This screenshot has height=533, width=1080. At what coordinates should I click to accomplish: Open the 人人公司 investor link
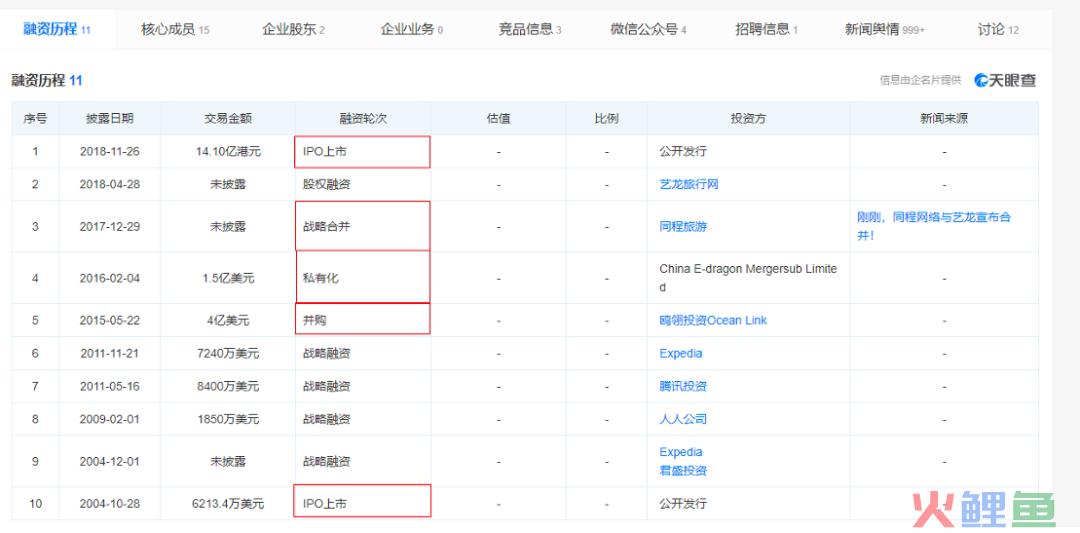click(x=683, y=419)
